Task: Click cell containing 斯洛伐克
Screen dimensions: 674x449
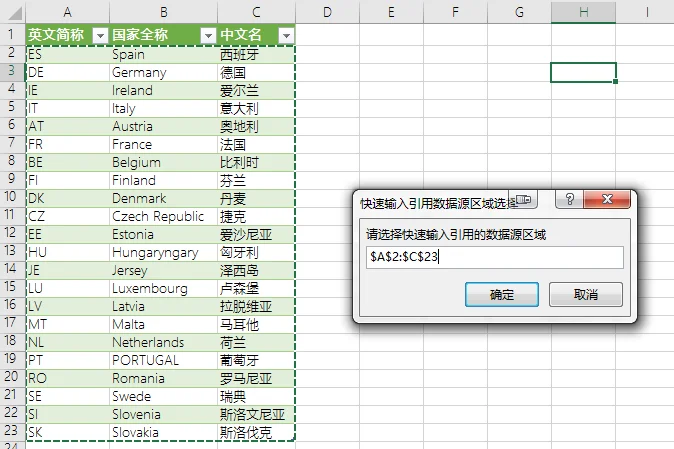Action: (256, 432)
